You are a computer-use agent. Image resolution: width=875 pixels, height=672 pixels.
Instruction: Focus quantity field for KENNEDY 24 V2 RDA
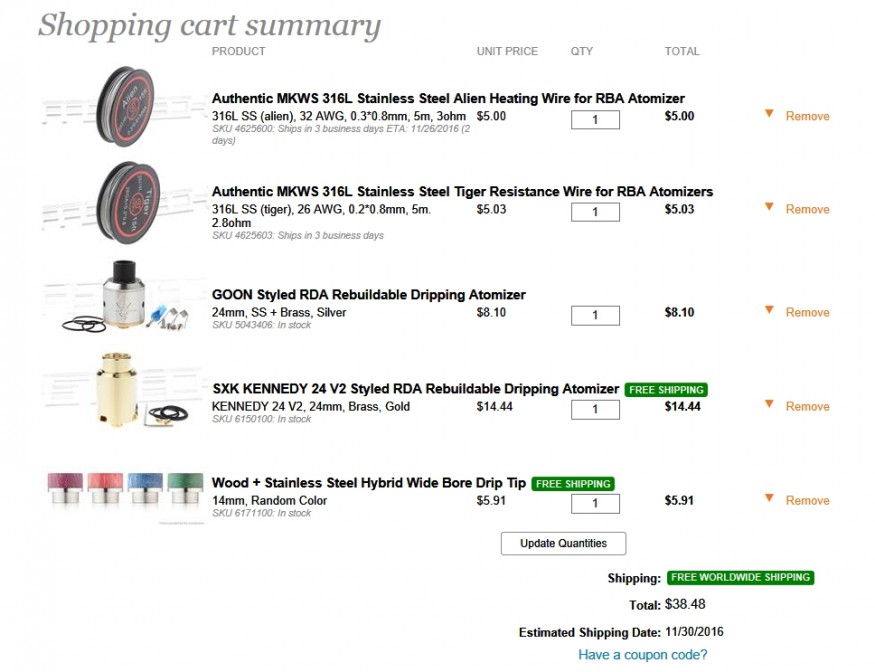pos(595,410)
